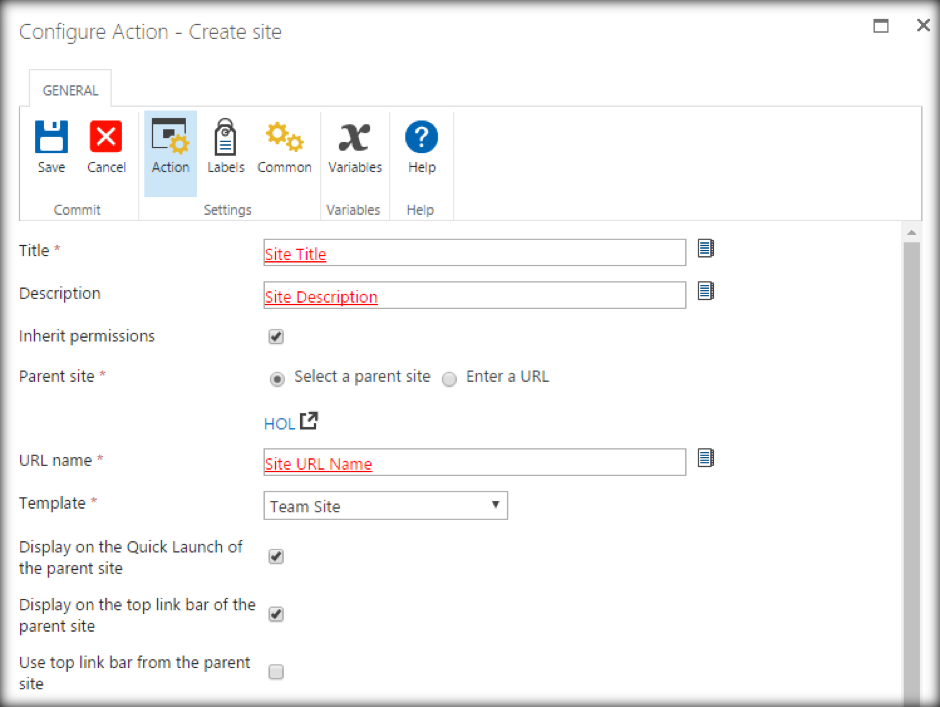Enable Use top link bar from parent
The height and width of the screenshot is (707, 940).
[276, 672]
